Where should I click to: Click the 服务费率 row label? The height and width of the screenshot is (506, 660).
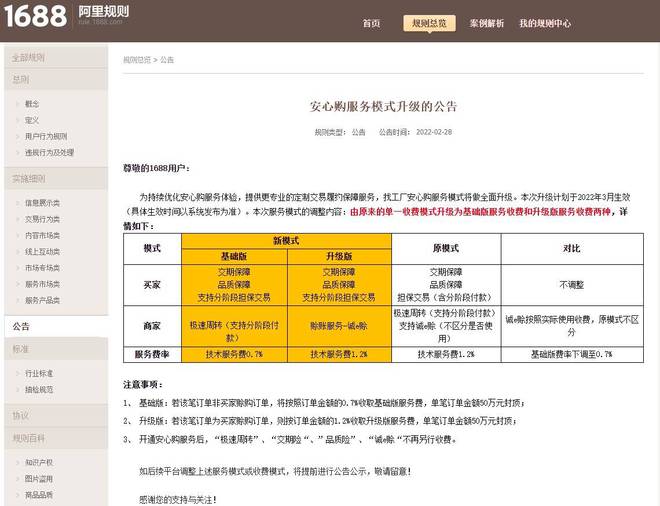pyautogui.click(x=152, y=354)
